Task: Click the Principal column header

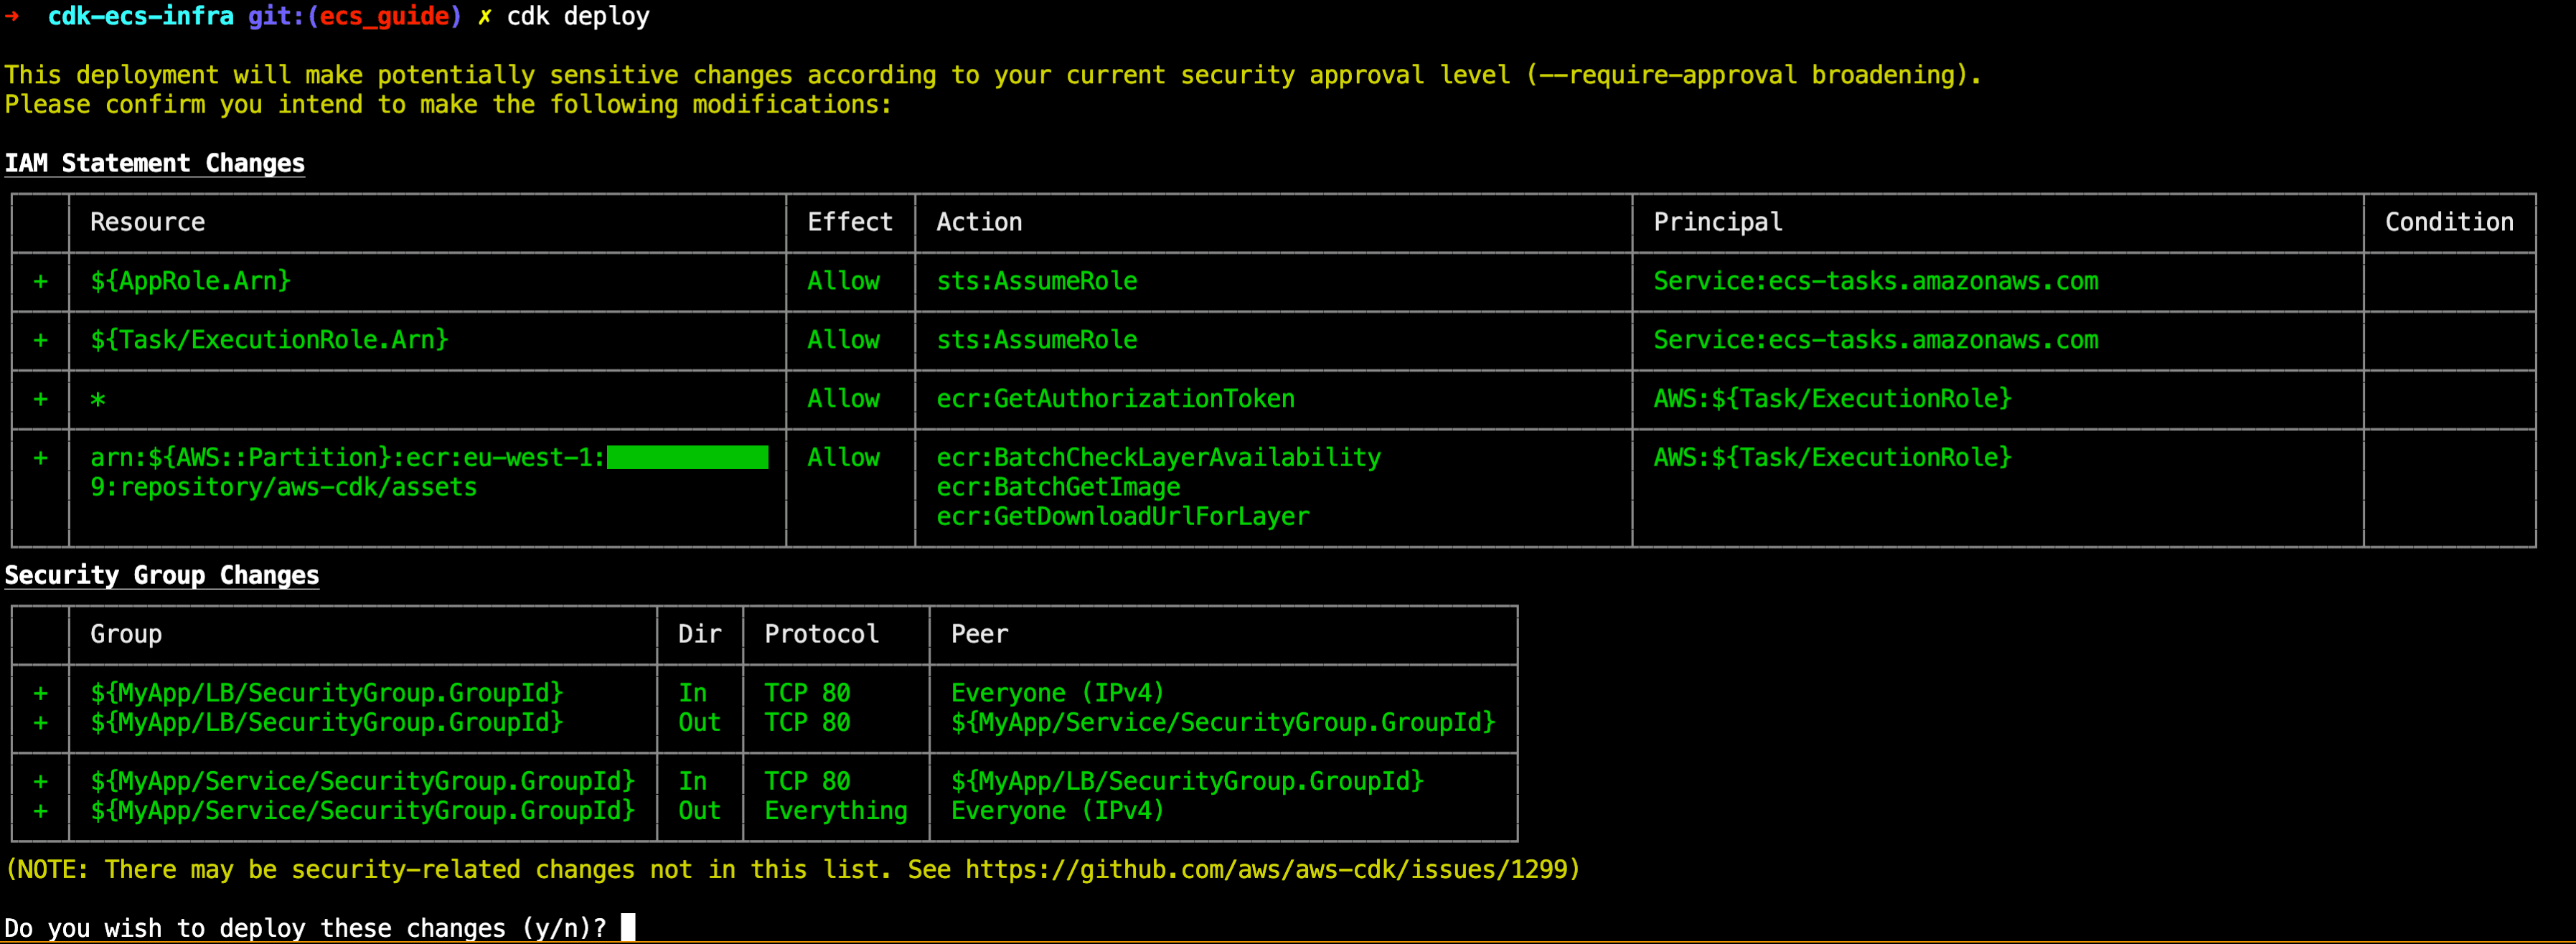Action: coord(1718,223)
